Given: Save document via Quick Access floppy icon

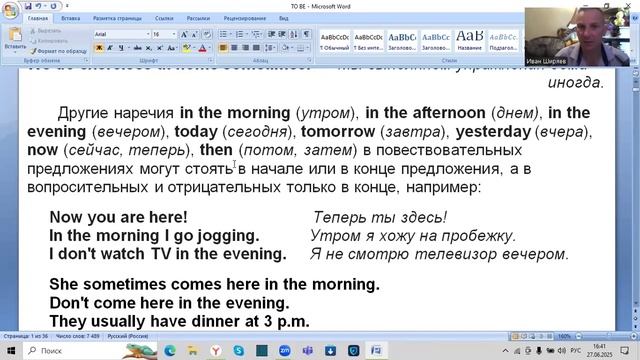Looking at the screenshot, I should point(28,6).
